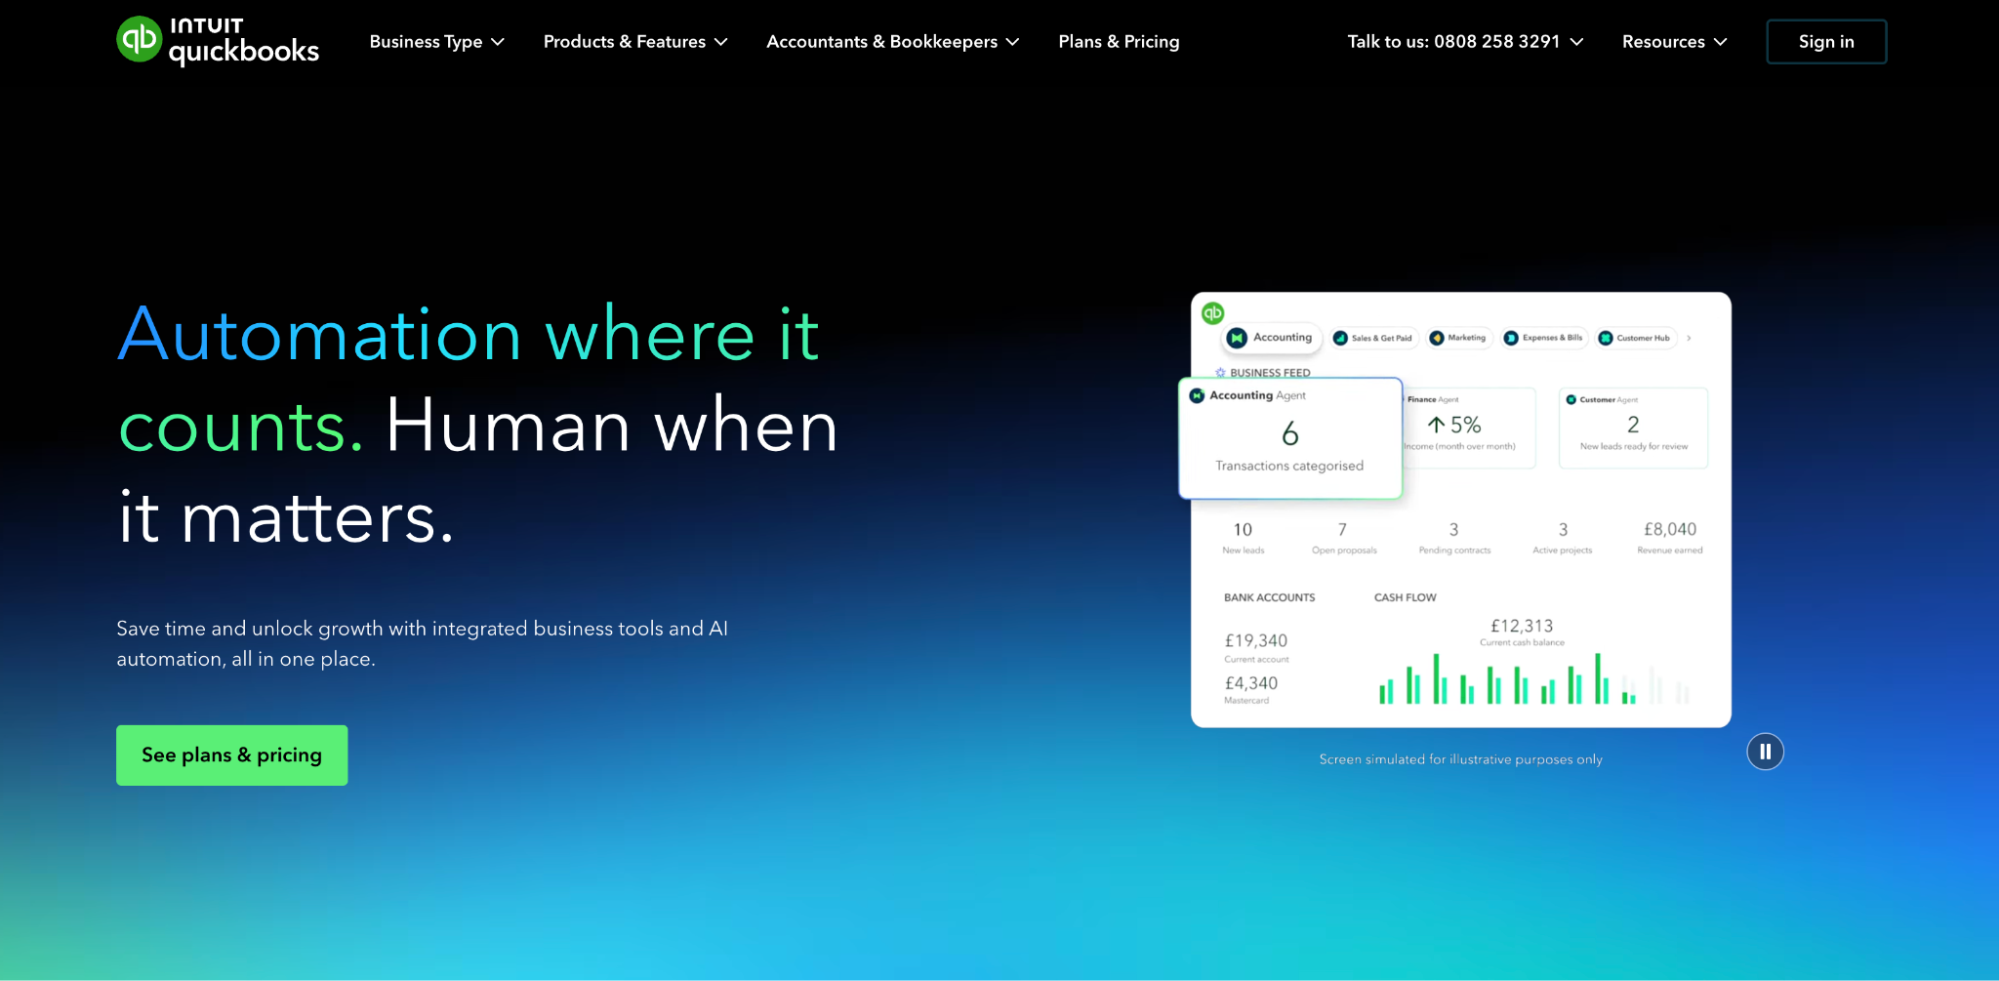Click the Accounting tab icon in preview
This screenshot has height=981, width=1999.
1237,338
